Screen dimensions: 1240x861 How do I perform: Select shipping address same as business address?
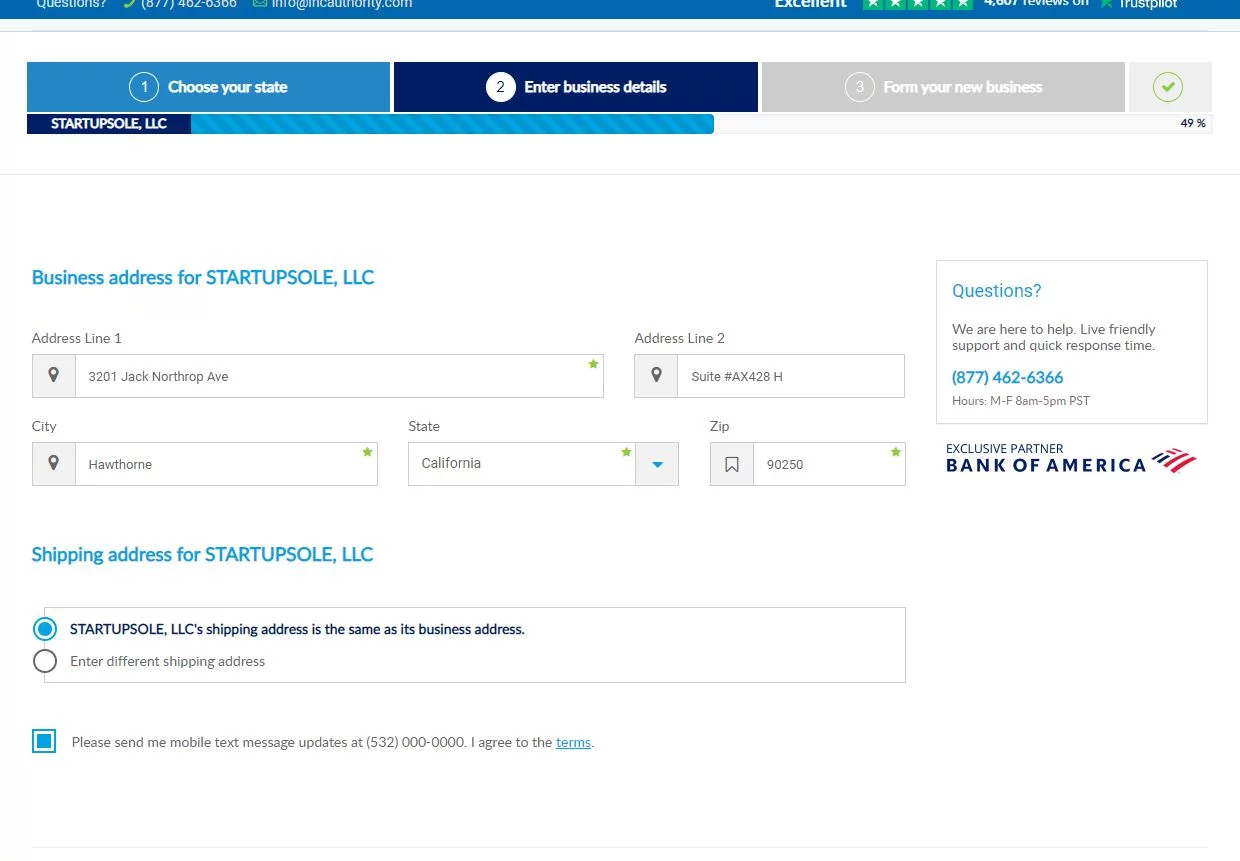(45, 629)
